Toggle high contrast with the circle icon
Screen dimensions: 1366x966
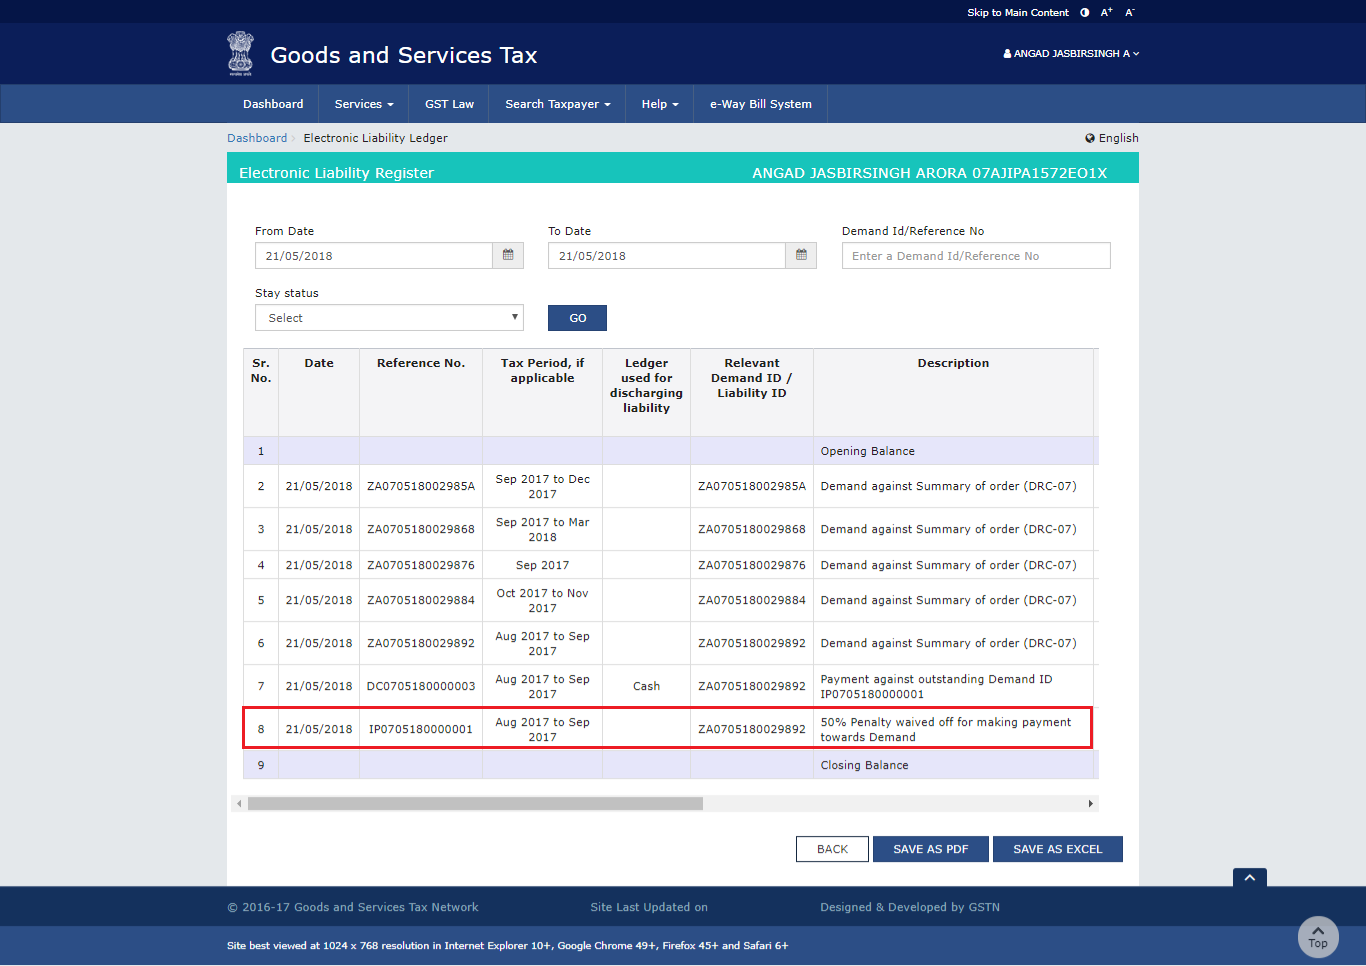pyautogui.click(x=1085, y=12)
